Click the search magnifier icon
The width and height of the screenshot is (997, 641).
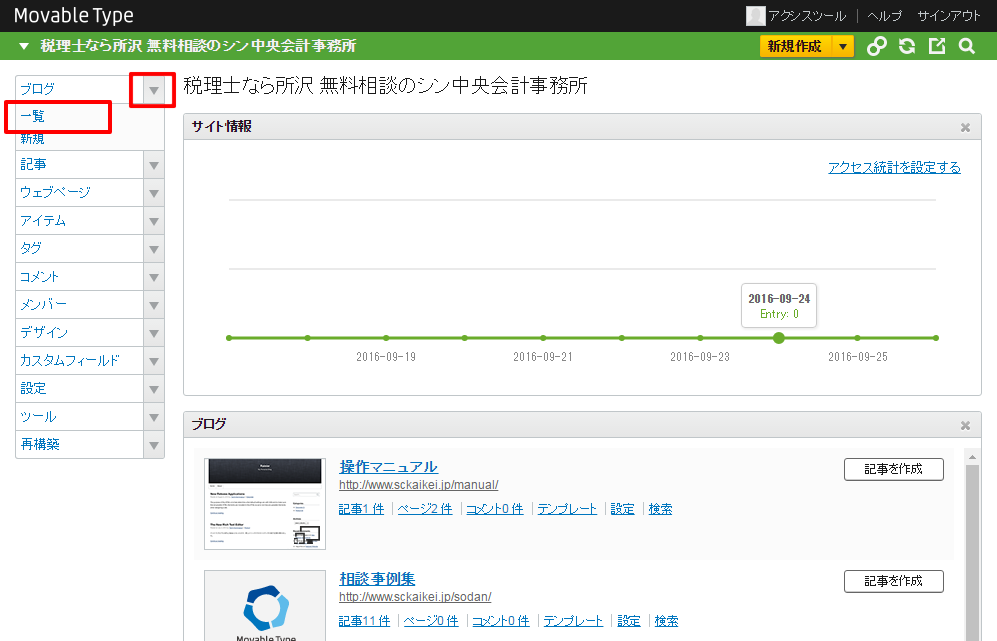(966, 46)
